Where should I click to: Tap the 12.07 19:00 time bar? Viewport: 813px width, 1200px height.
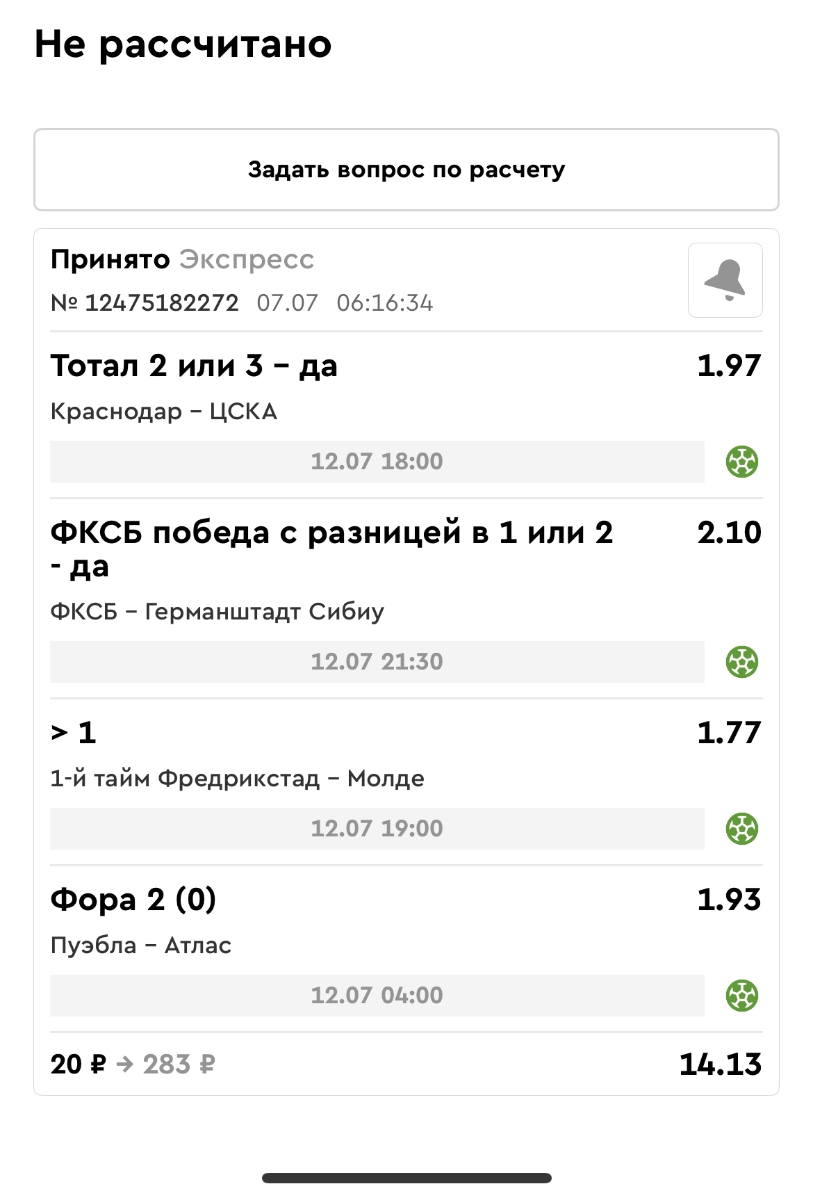pos(377,829)
